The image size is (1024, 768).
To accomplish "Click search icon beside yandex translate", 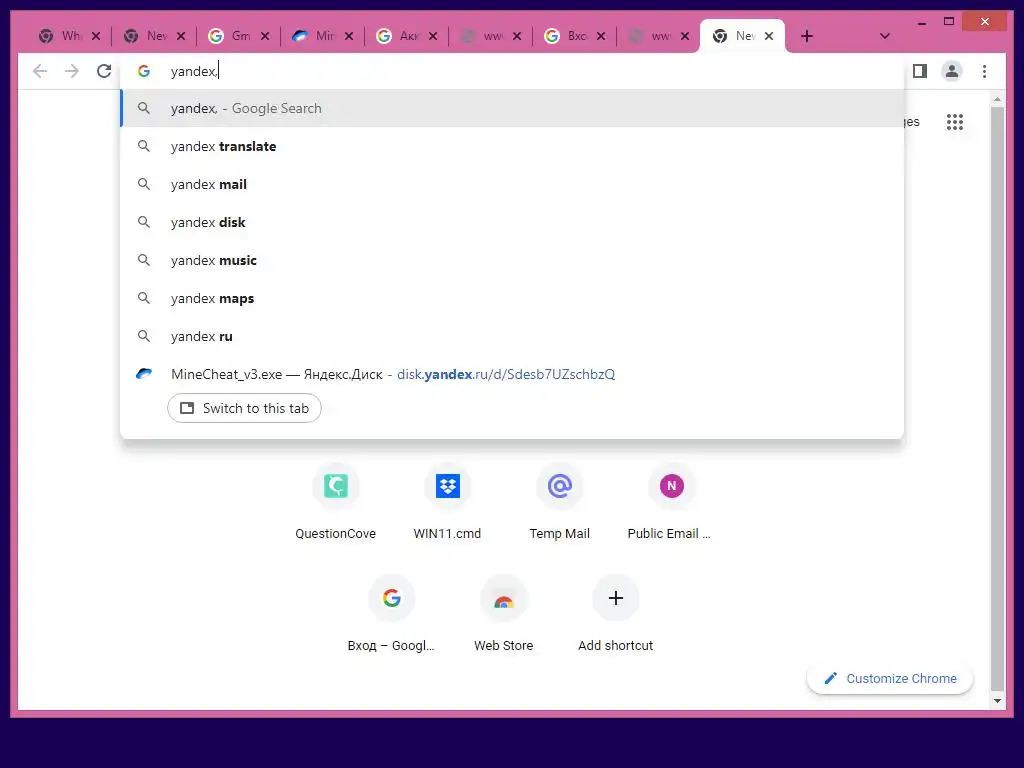I will [x=144, y=146].
